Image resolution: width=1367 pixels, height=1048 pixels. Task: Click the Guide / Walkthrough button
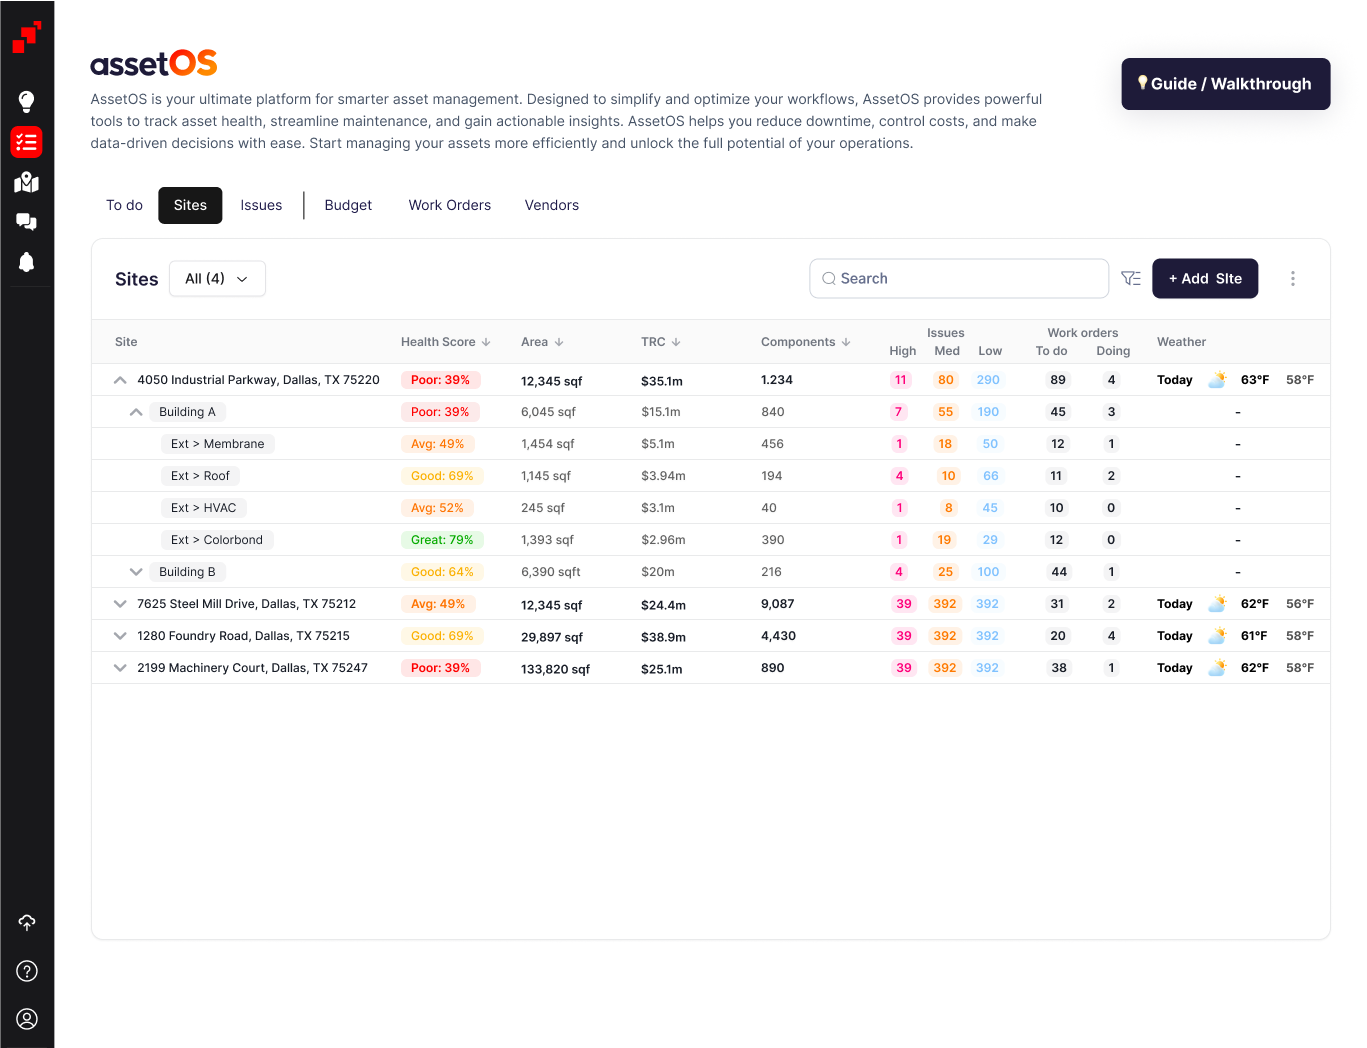point(1226,84)
